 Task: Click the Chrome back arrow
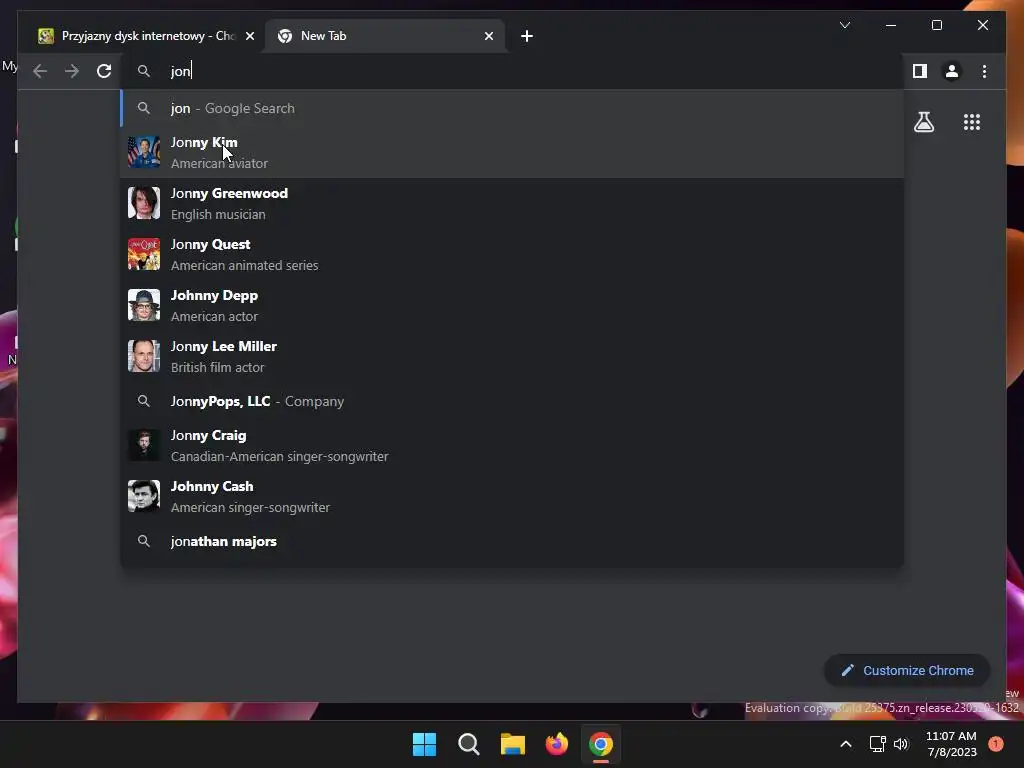click(x=40, y=71)
